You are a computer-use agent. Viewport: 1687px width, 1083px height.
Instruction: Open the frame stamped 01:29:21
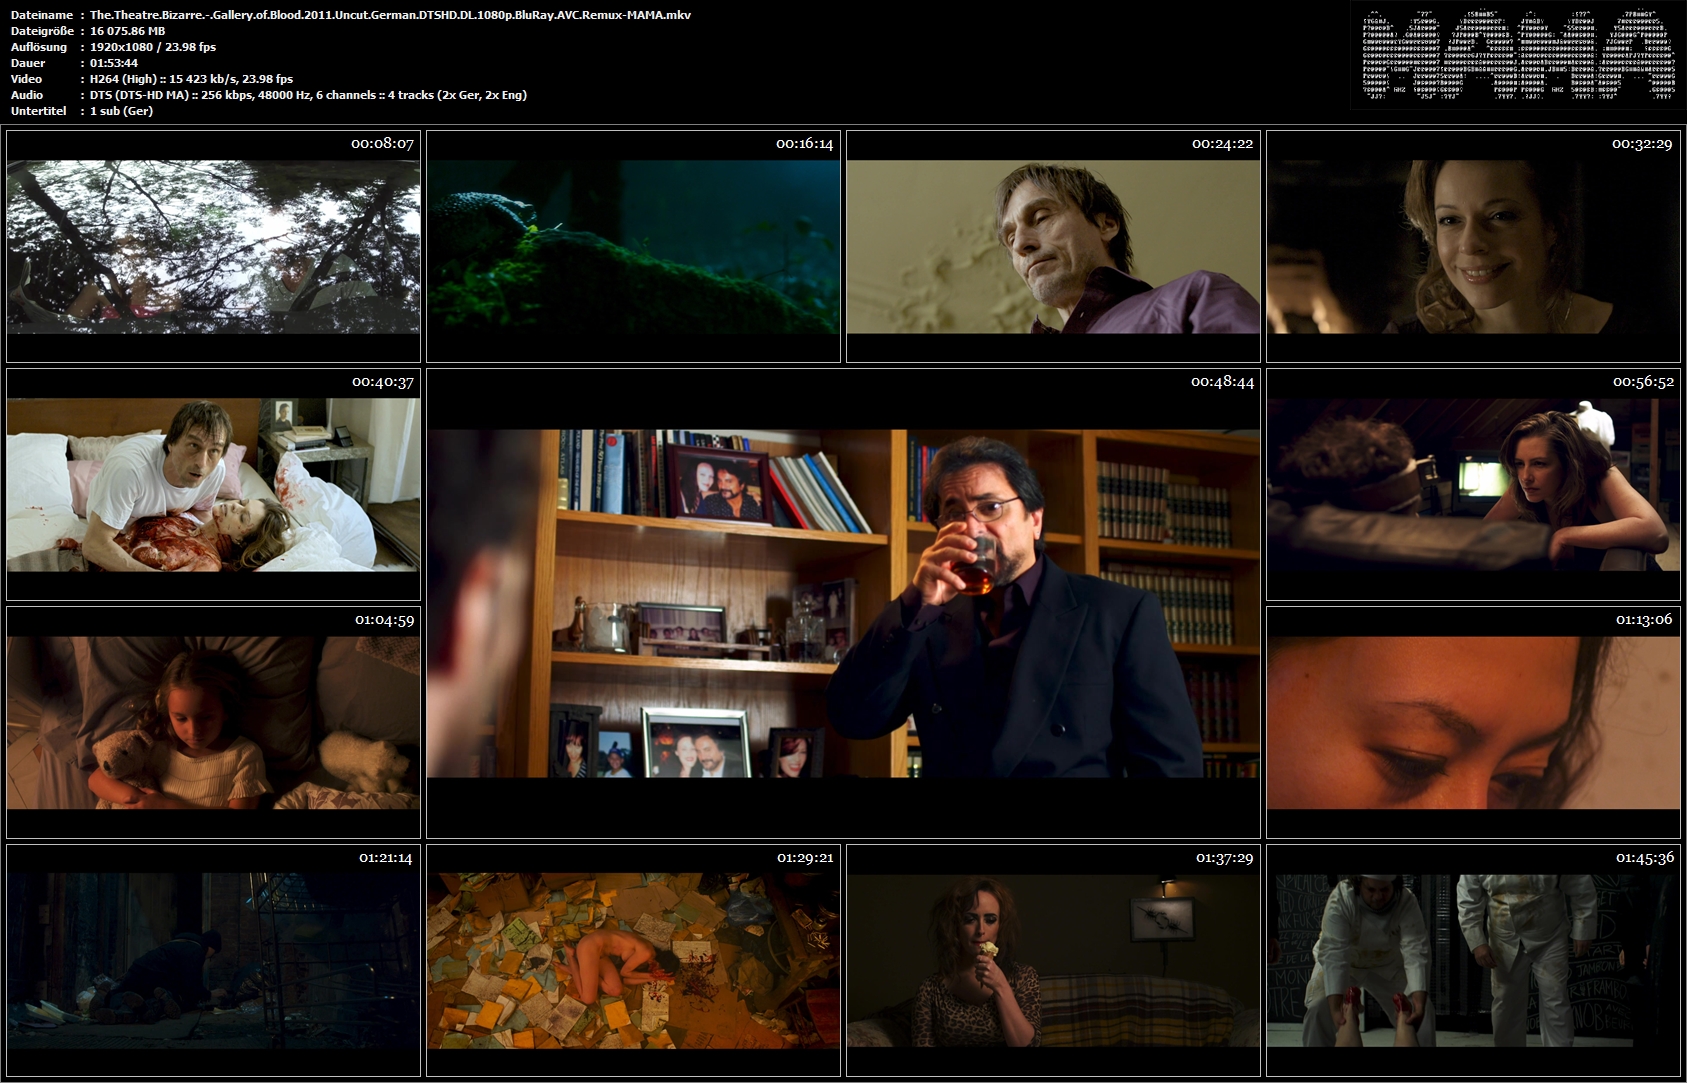click(633, 960)
